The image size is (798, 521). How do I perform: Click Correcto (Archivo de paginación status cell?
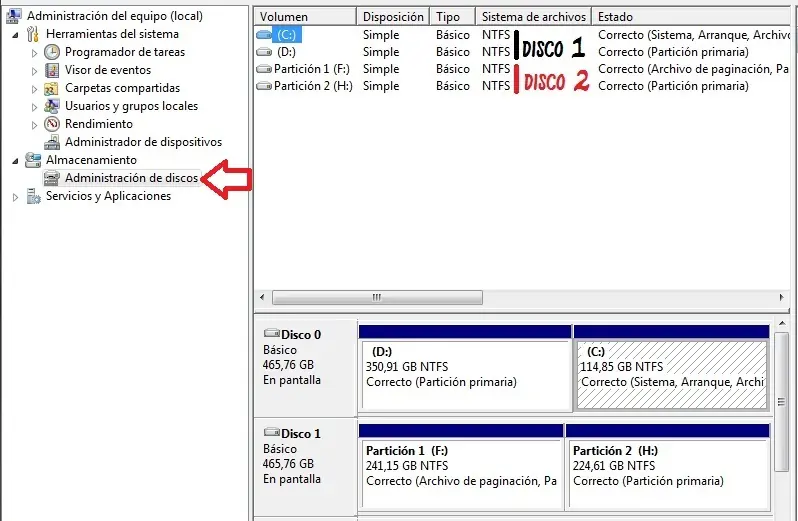pyautogui.click(x=693, y=69)
